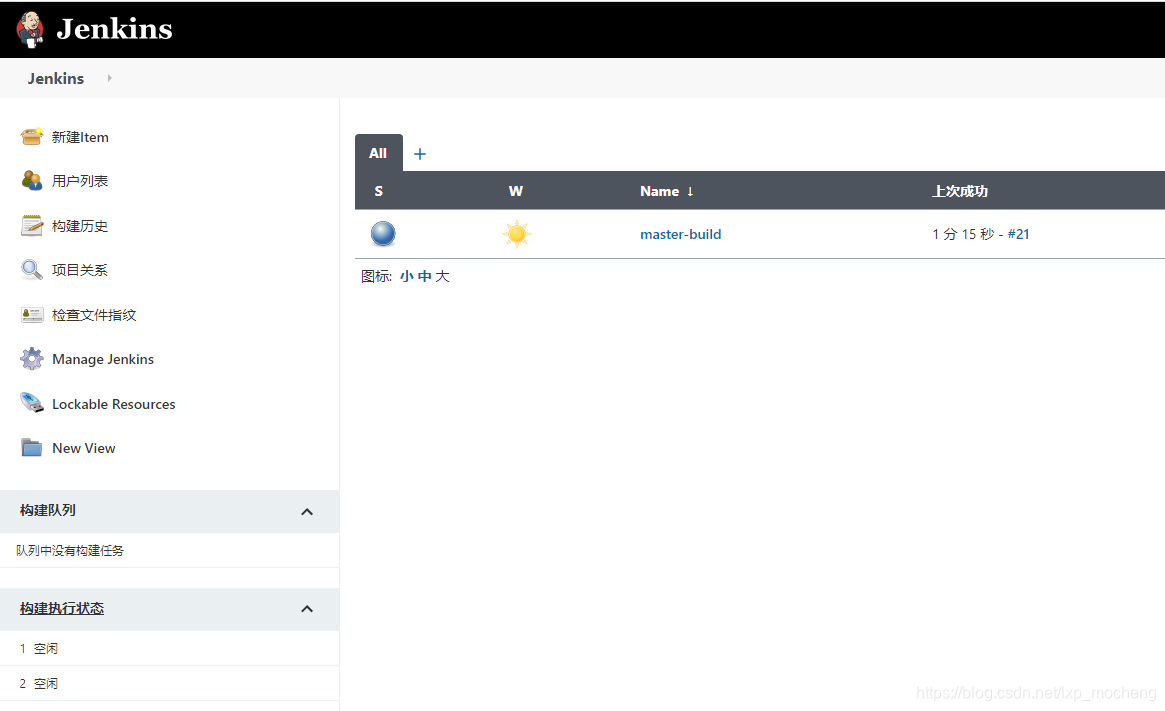1165x711 pixels.
Task: Add a new view with plus tab
Action: coord(420,154)
